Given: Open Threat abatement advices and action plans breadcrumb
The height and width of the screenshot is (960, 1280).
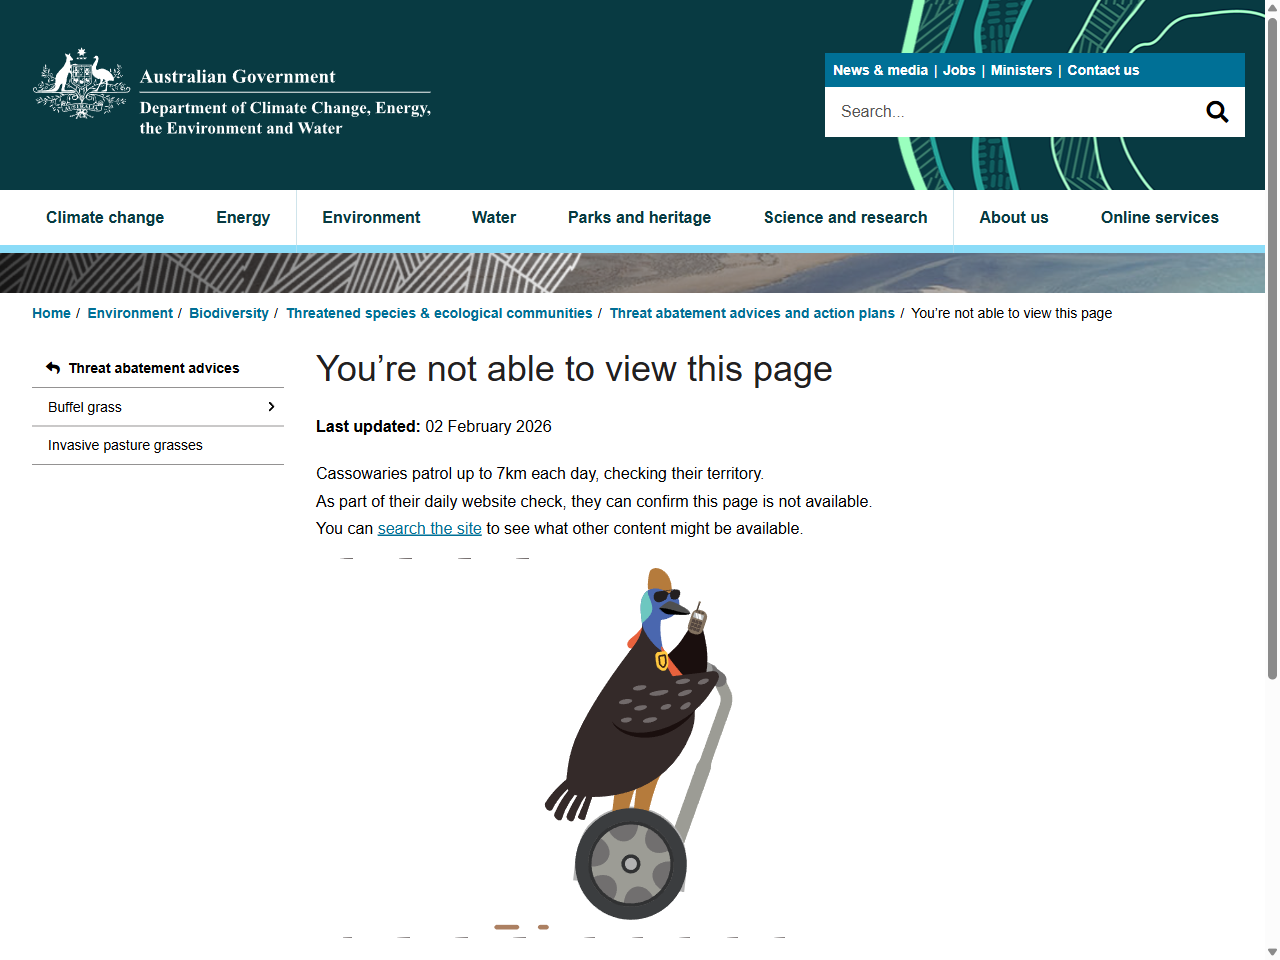Looking at the screenshot, I should click(x=752, y=313).
